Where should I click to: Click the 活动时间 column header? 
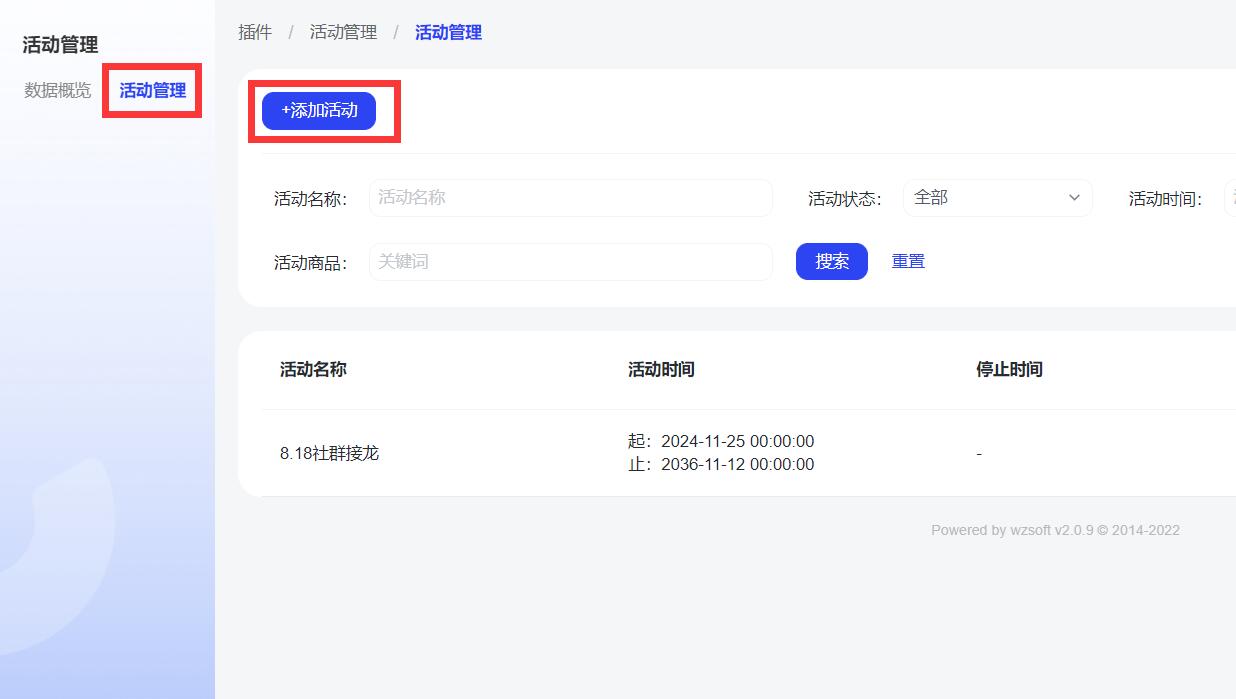coord(661,370)
